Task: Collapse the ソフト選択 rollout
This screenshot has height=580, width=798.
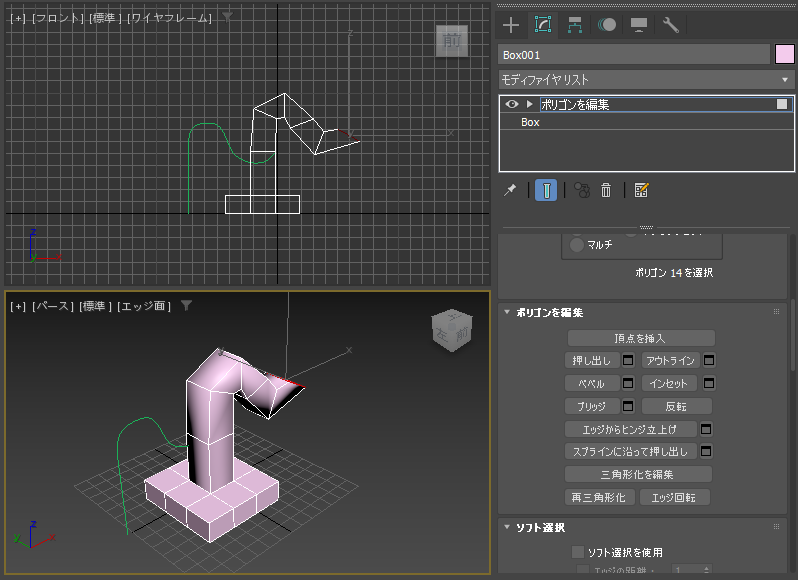Action: 507,527
